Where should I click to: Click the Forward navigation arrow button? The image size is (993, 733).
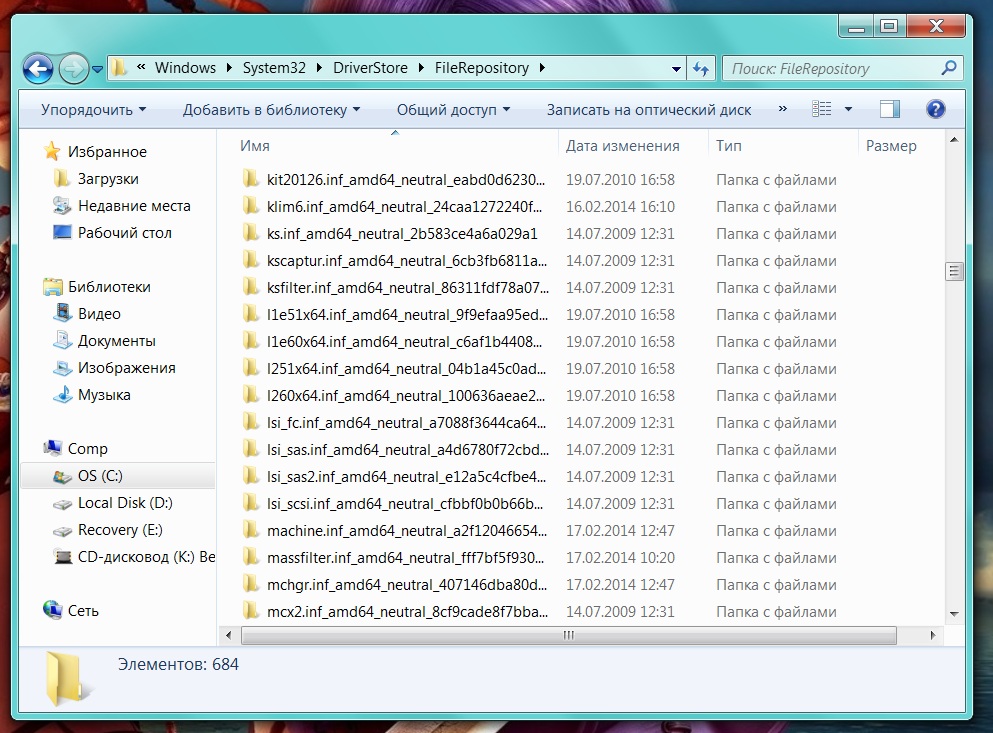[x=73, y=68]
